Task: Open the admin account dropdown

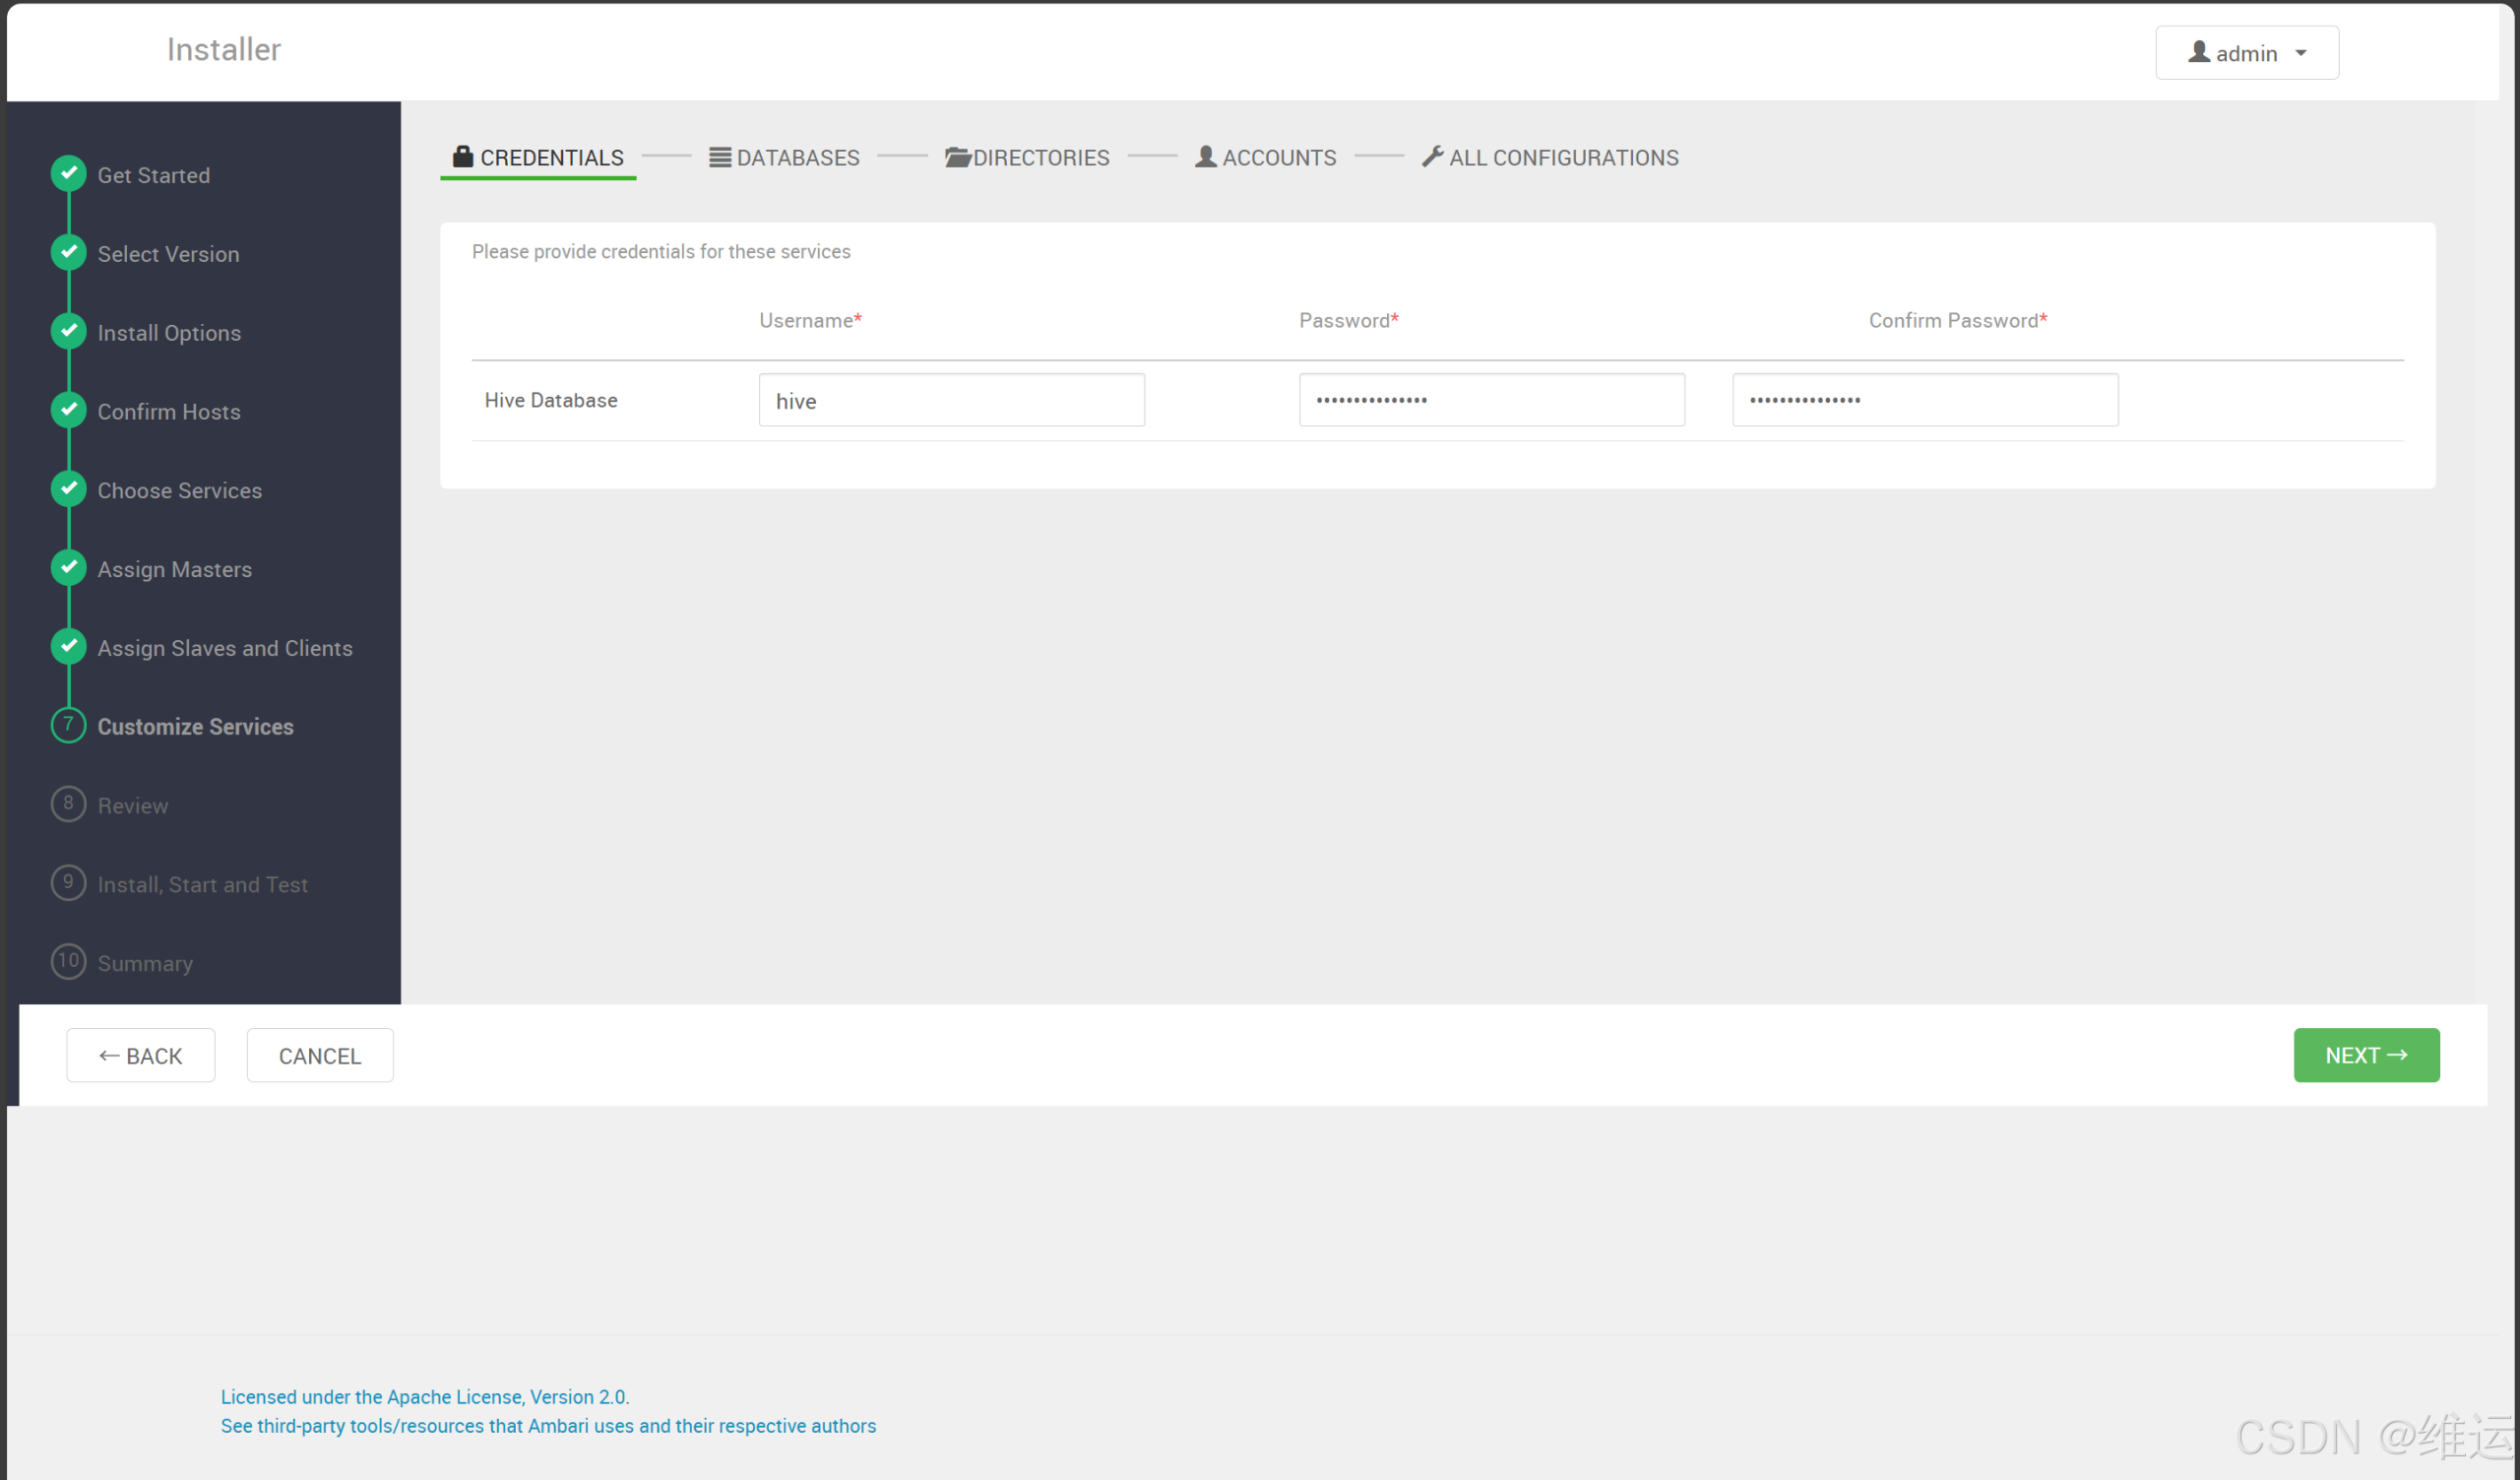Action: tap(2246, 52)
